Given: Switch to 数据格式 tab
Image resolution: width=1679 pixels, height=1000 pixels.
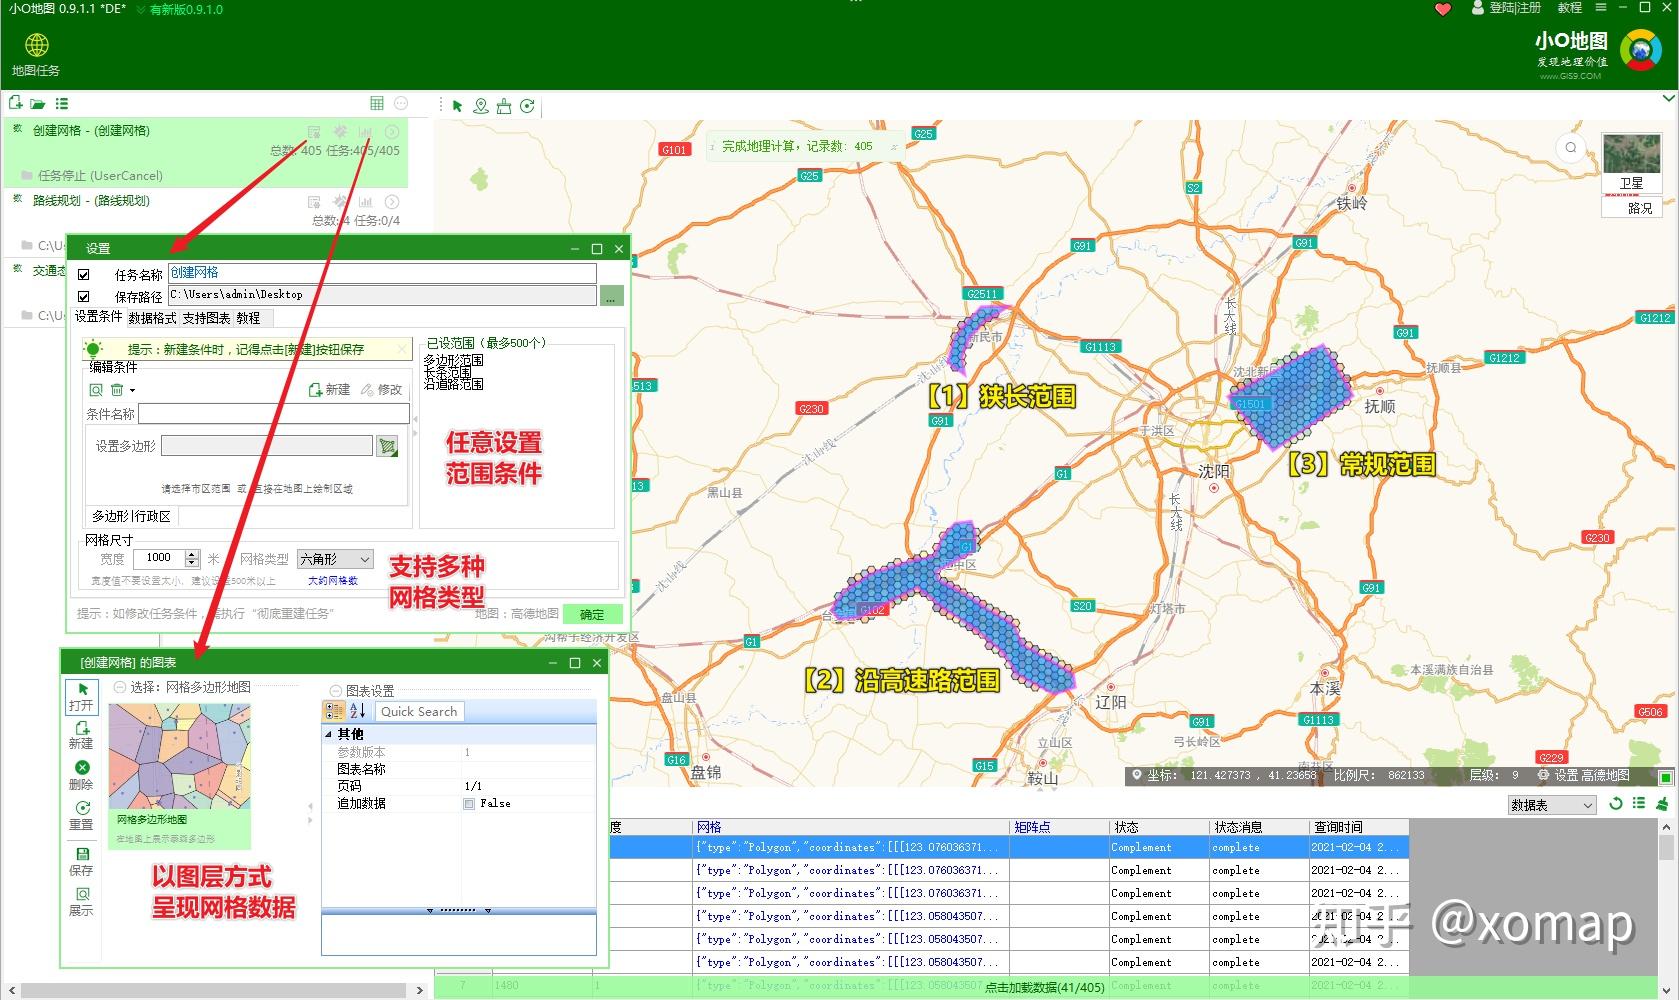Looking at the screenshot, I should pyautogui.click(x=152, y=318).
